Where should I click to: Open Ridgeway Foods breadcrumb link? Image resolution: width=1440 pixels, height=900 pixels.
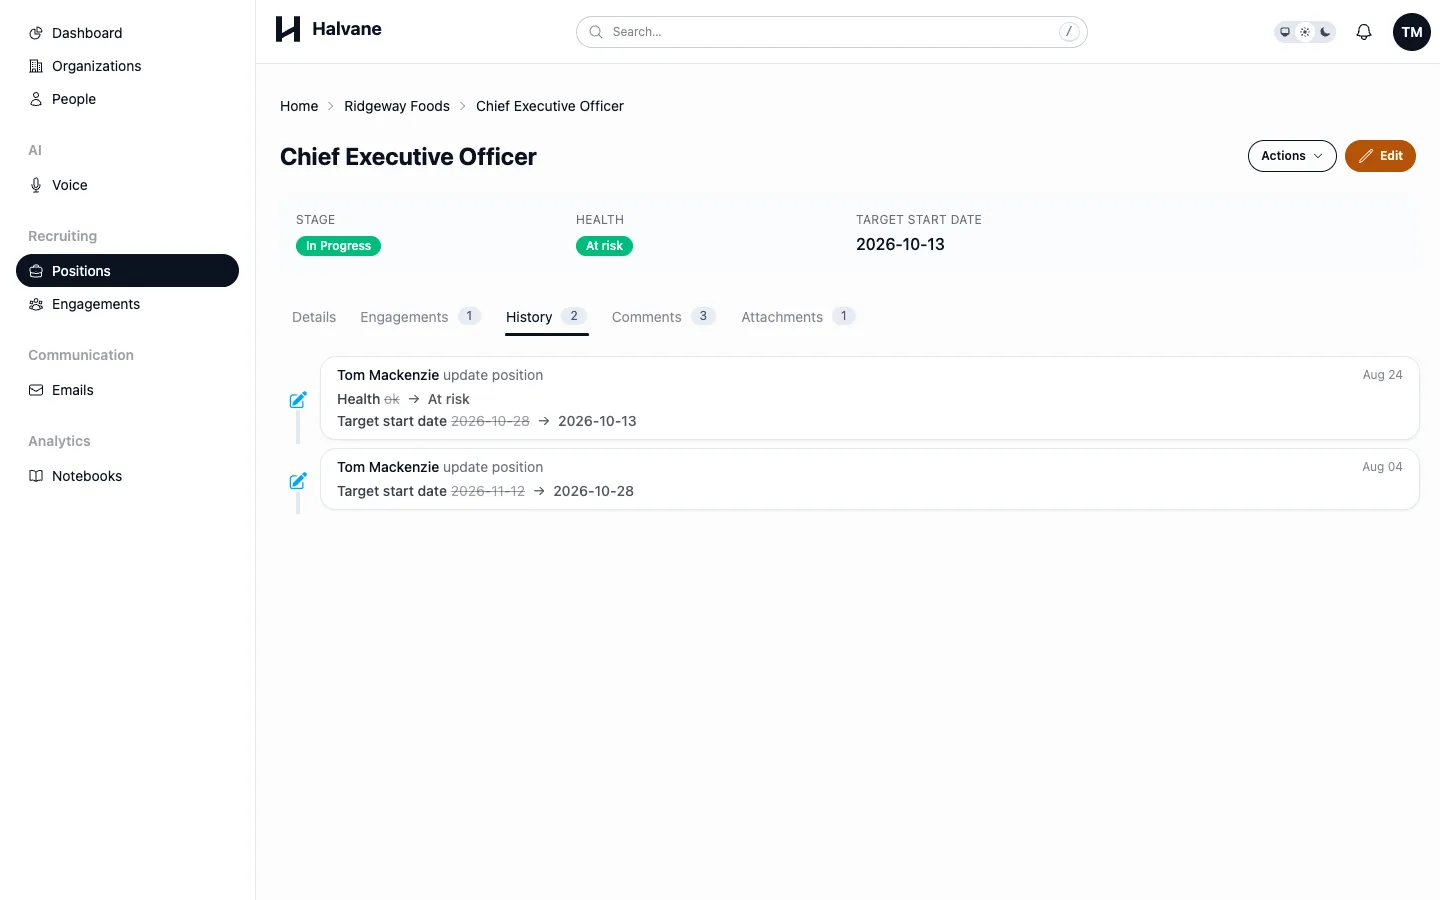click(x=397, y=106)
